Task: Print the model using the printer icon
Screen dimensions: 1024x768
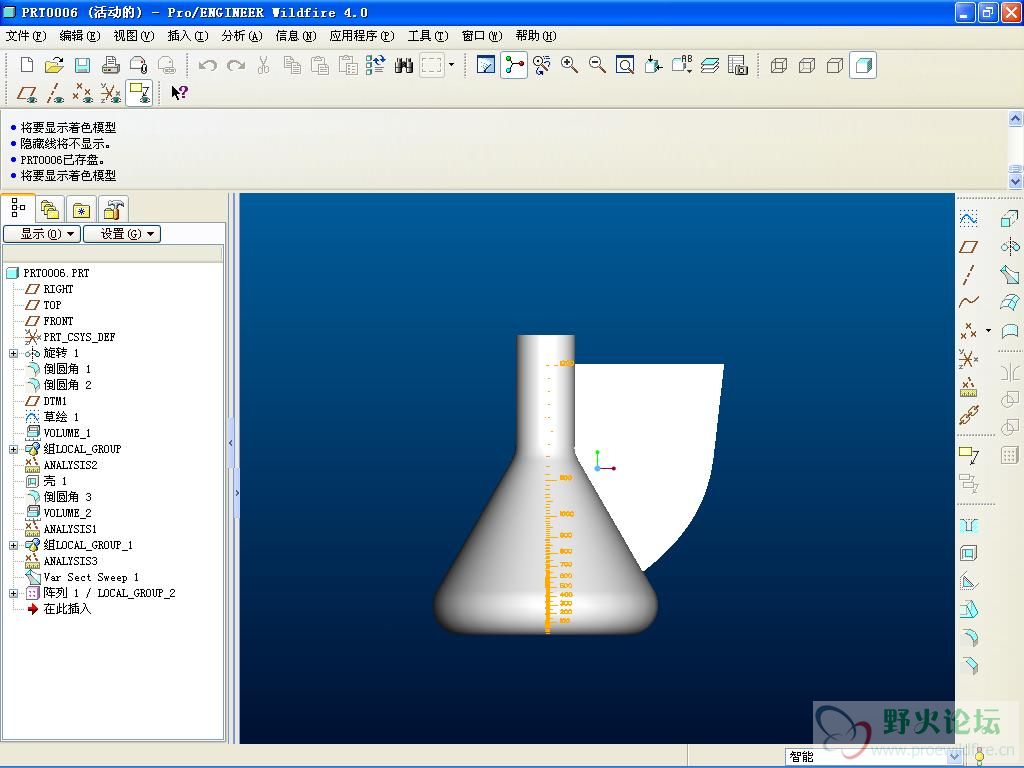Action: pos(110,65)
